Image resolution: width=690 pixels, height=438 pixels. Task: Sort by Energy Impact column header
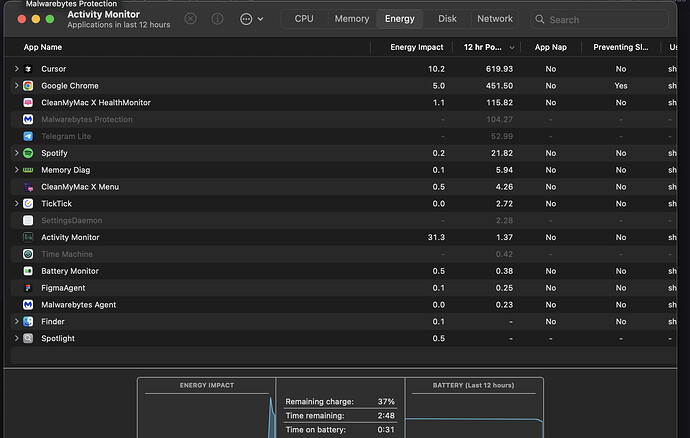pyautogui.click(x=416, y=47)
